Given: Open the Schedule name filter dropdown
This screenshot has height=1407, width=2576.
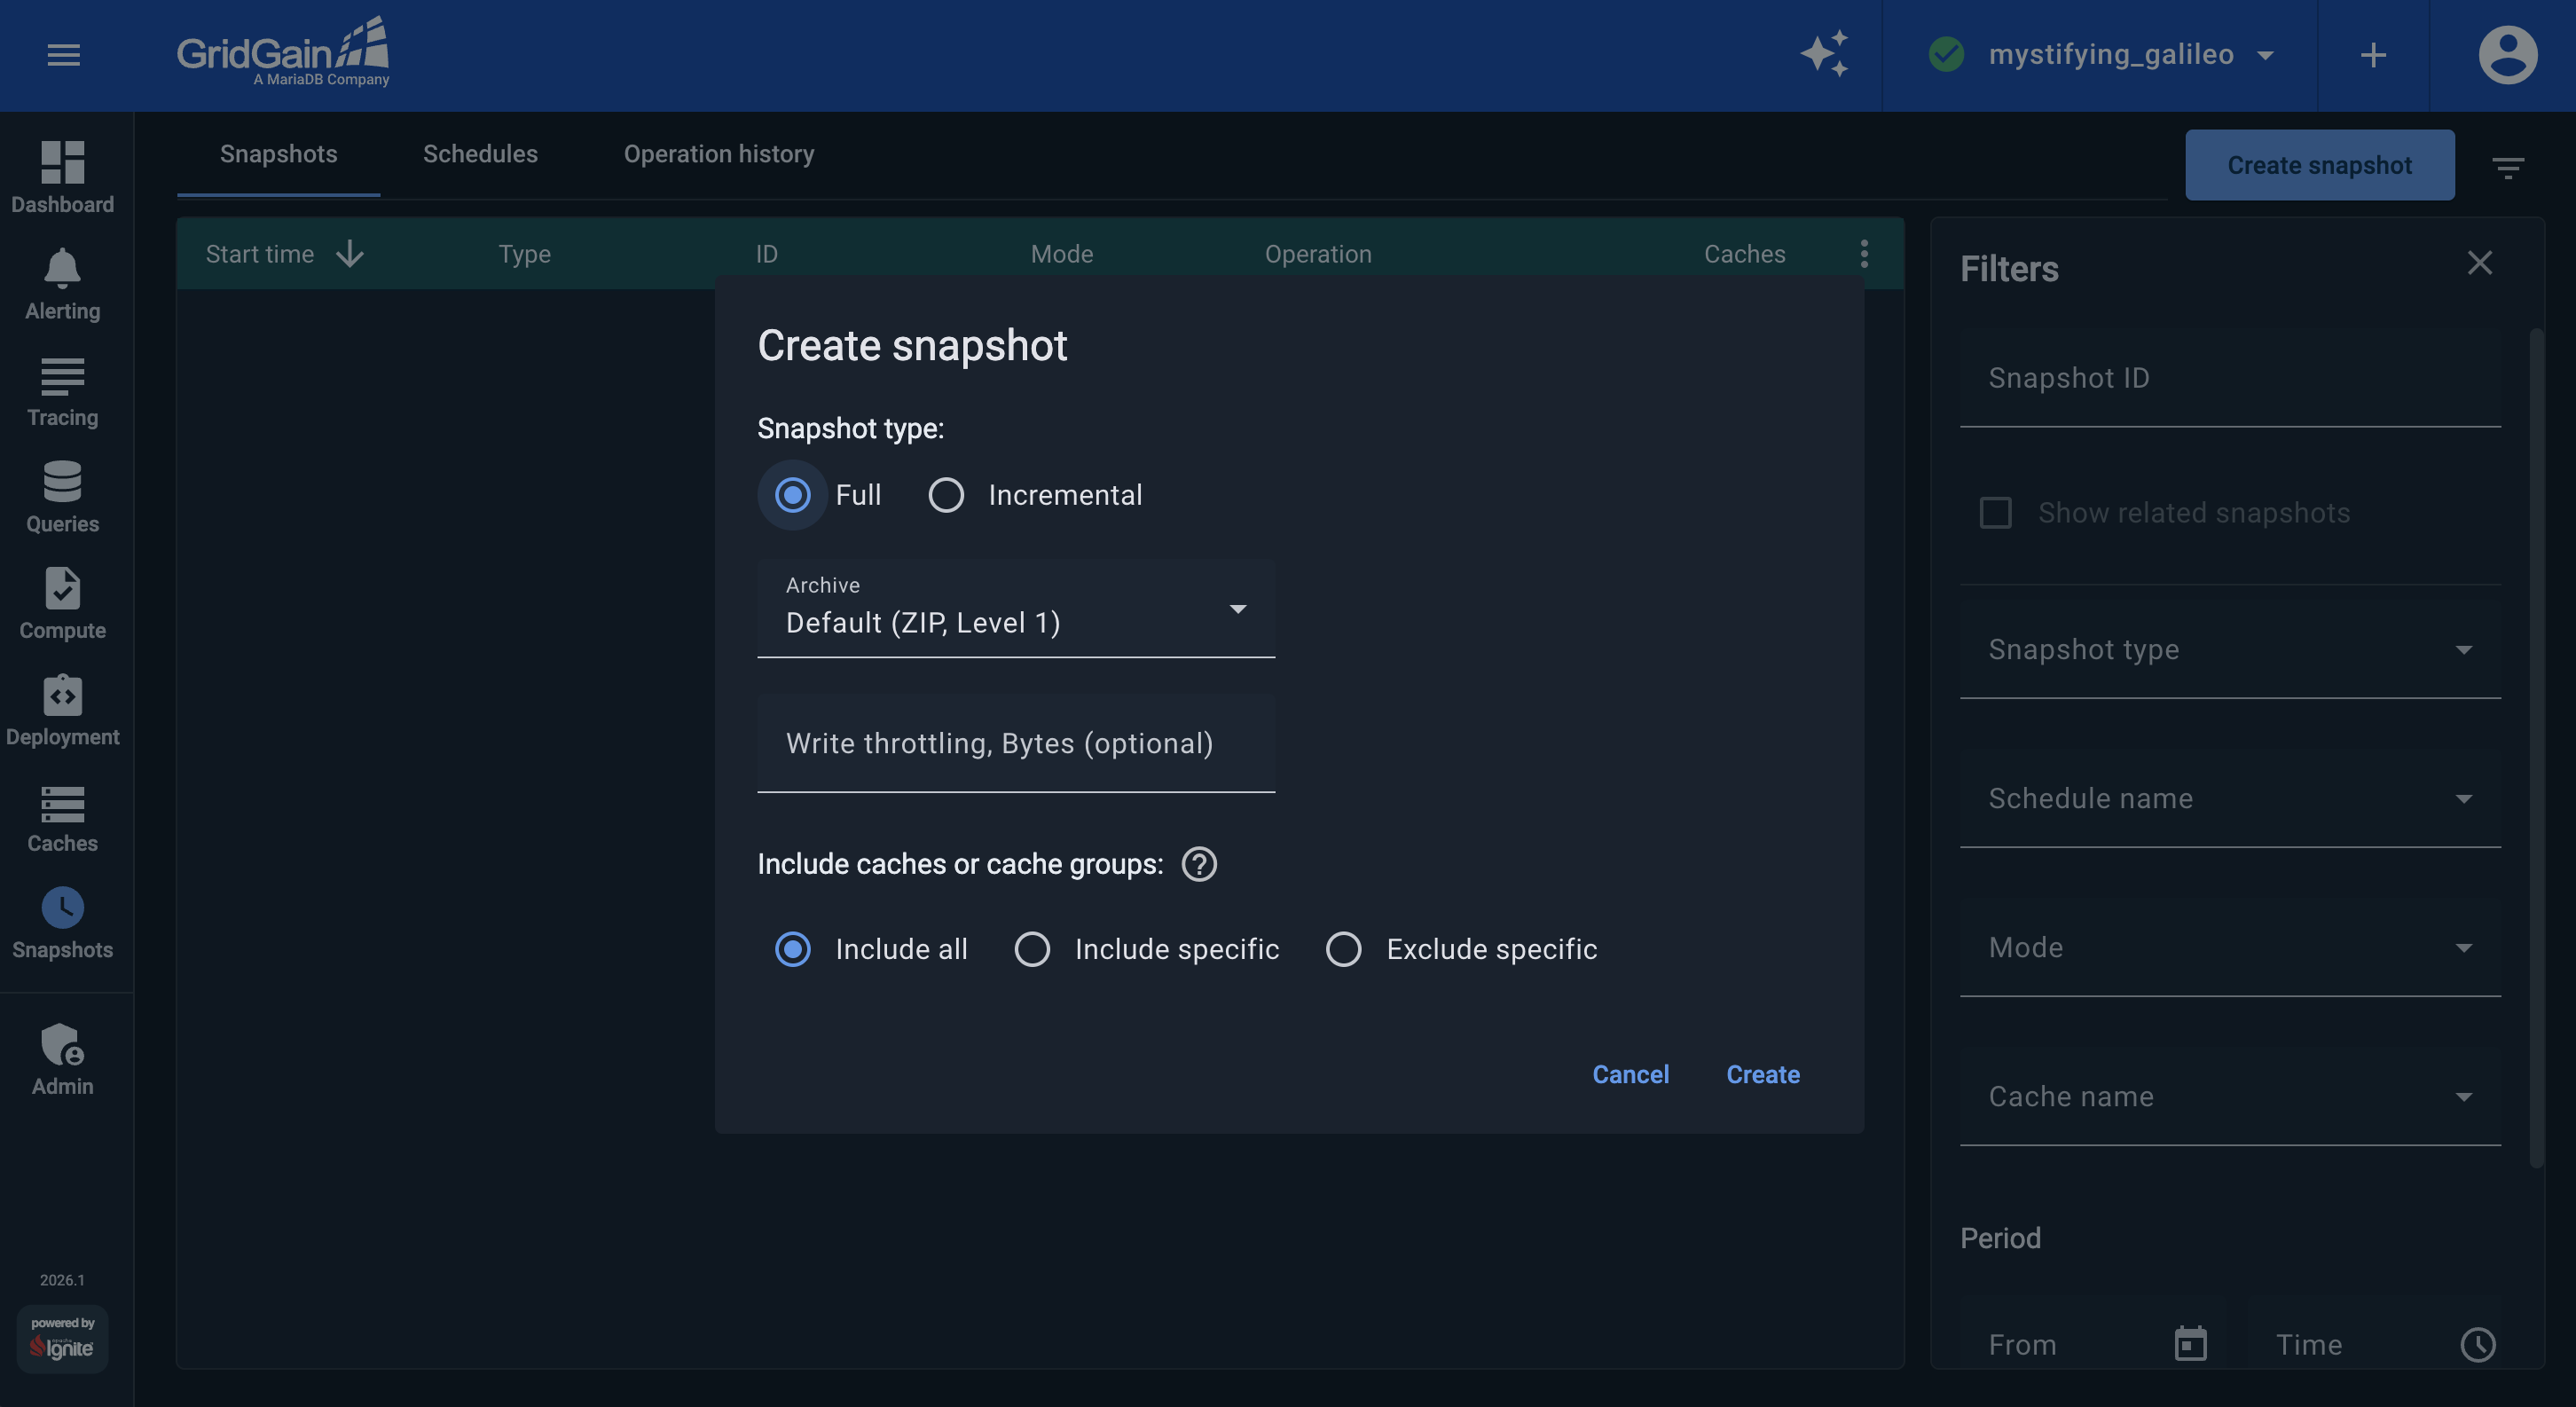Looking at the screenshot, I should 2230,799.
